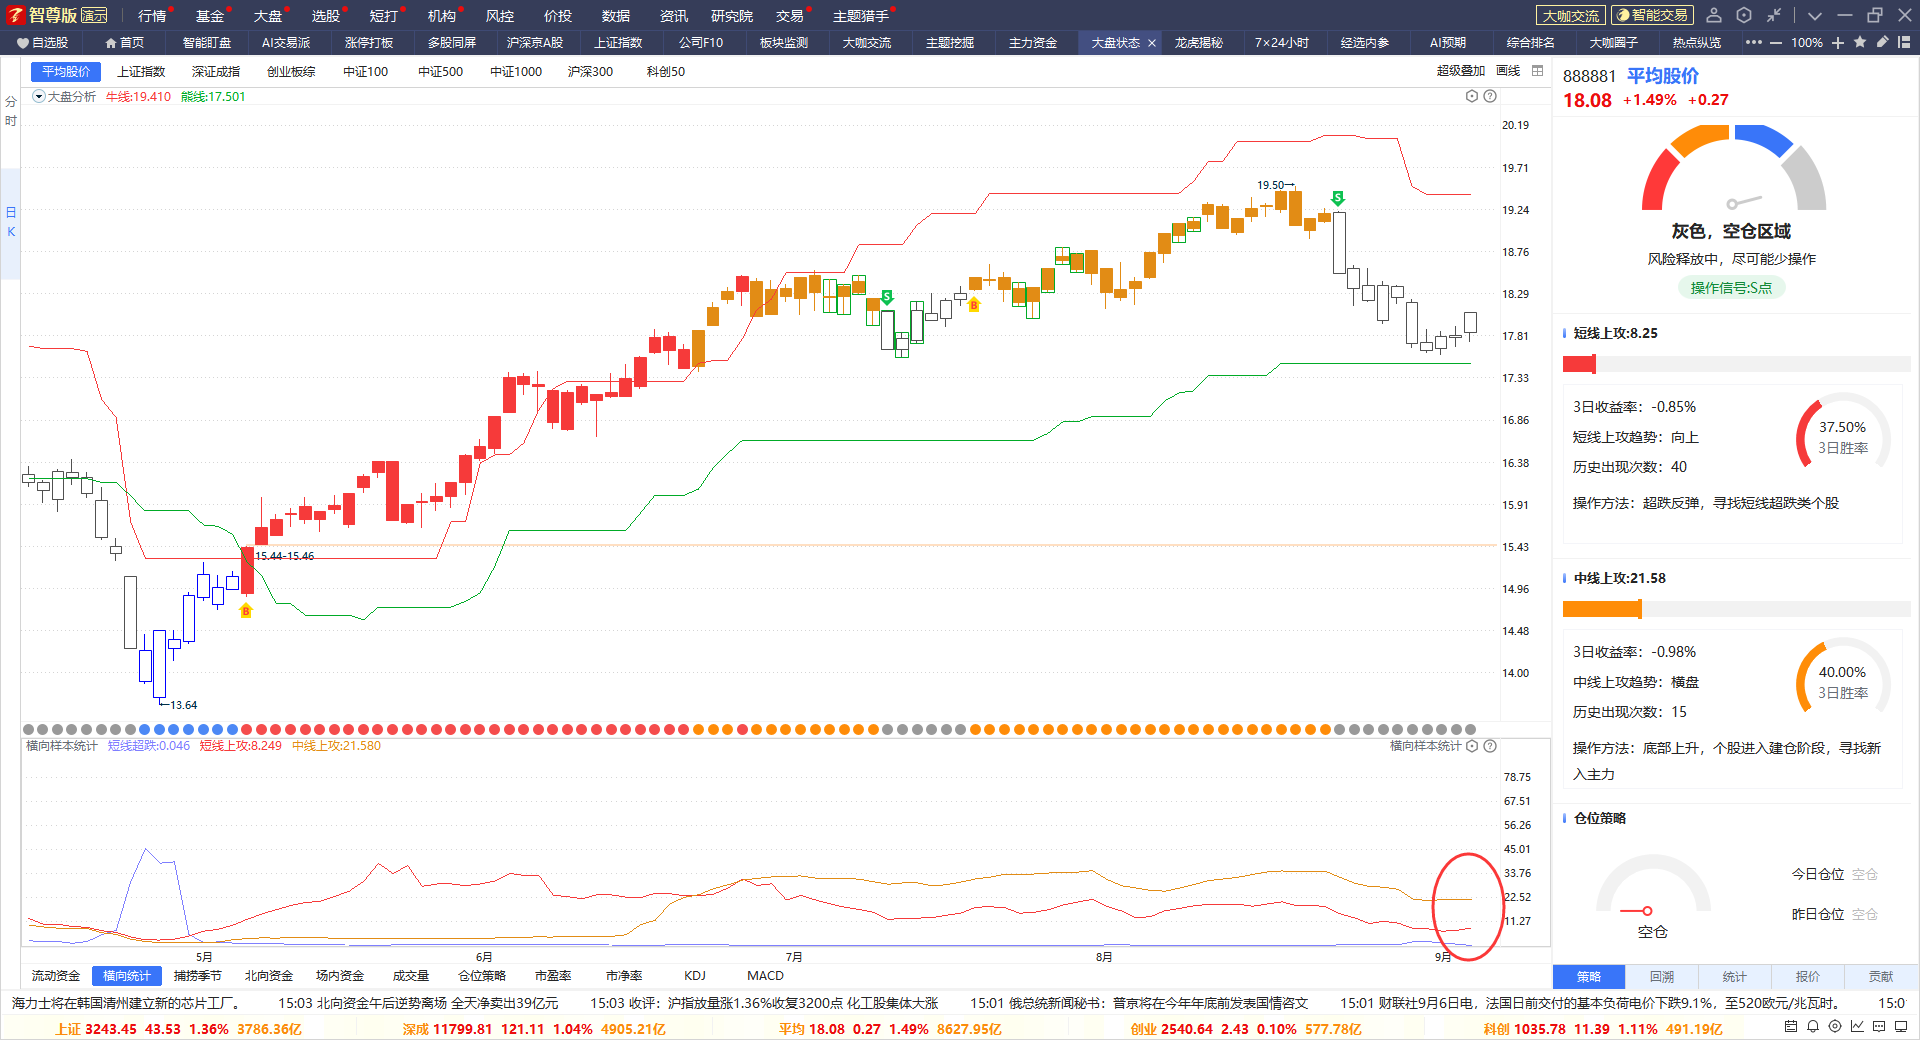Open the alert bell icon
This screenshot has height=1040, width=1920.
click(x=1813, y=1026)
